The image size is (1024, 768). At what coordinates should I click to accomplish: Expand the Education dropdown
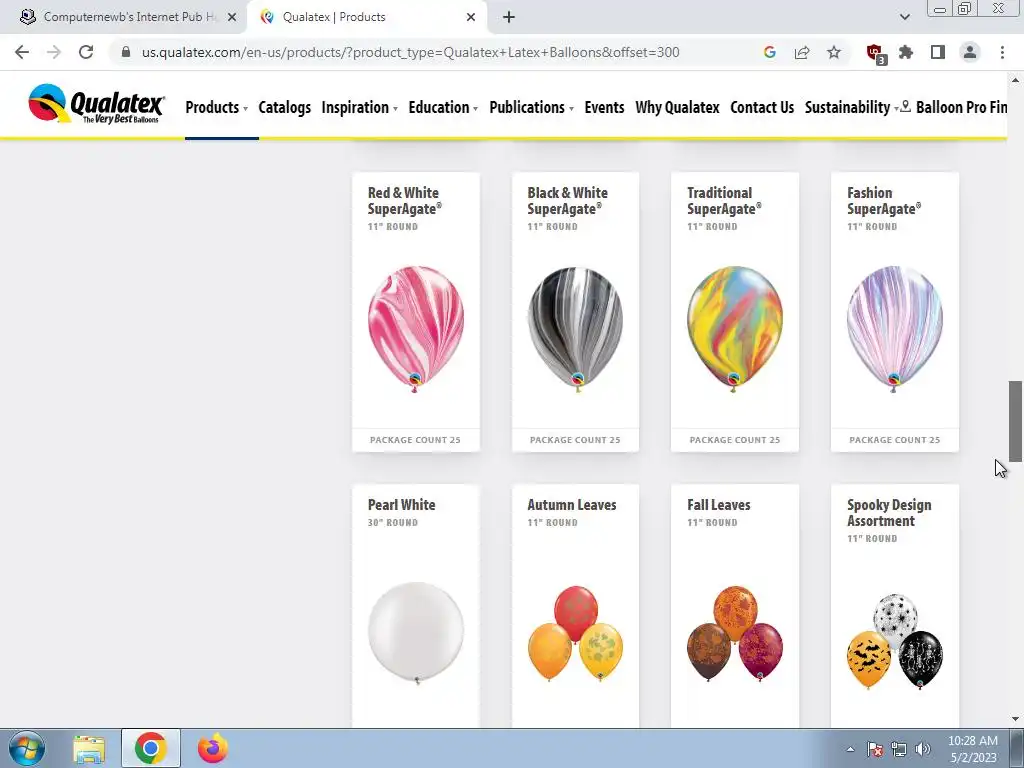(x=443, y=107)
